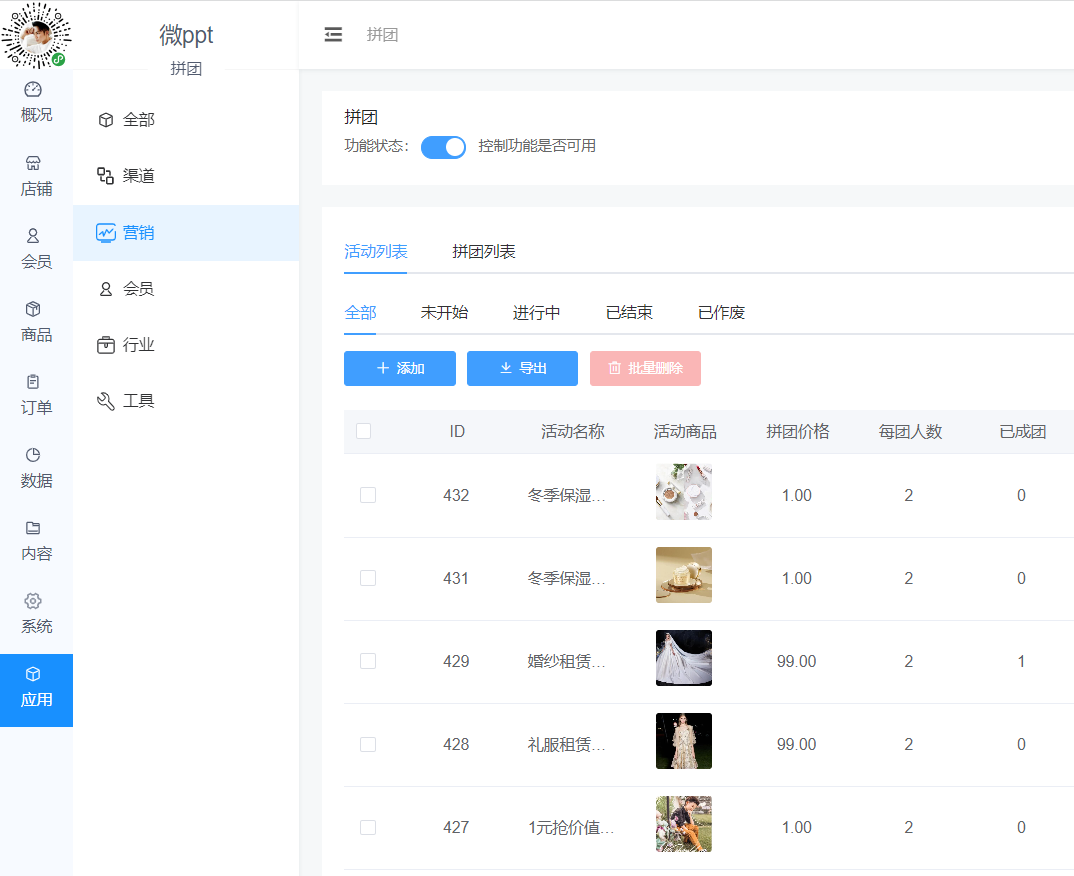1074x876 pixels.
Task: Open the 店铺 shop section icon
Action: pyautogui.click(x=33, y=163)
